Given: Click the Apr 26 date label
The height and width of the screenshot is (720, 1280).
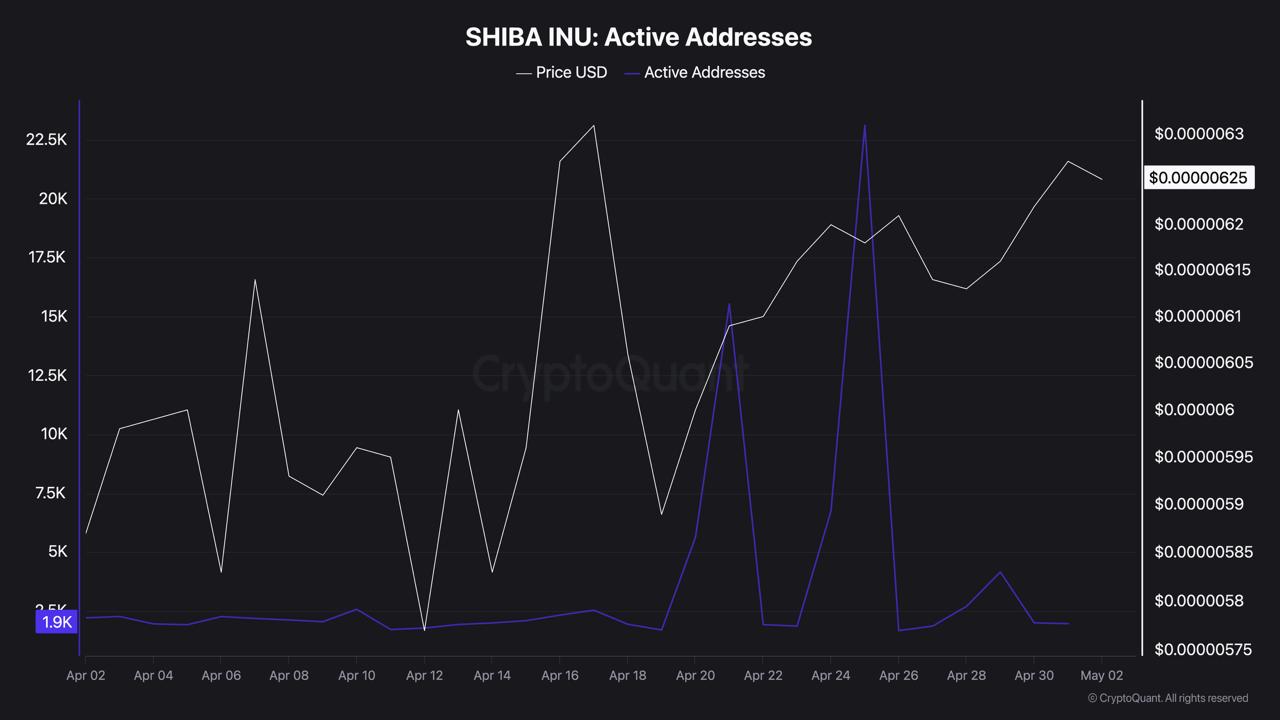Looking at the screenshot, I should tap(898, 676).
